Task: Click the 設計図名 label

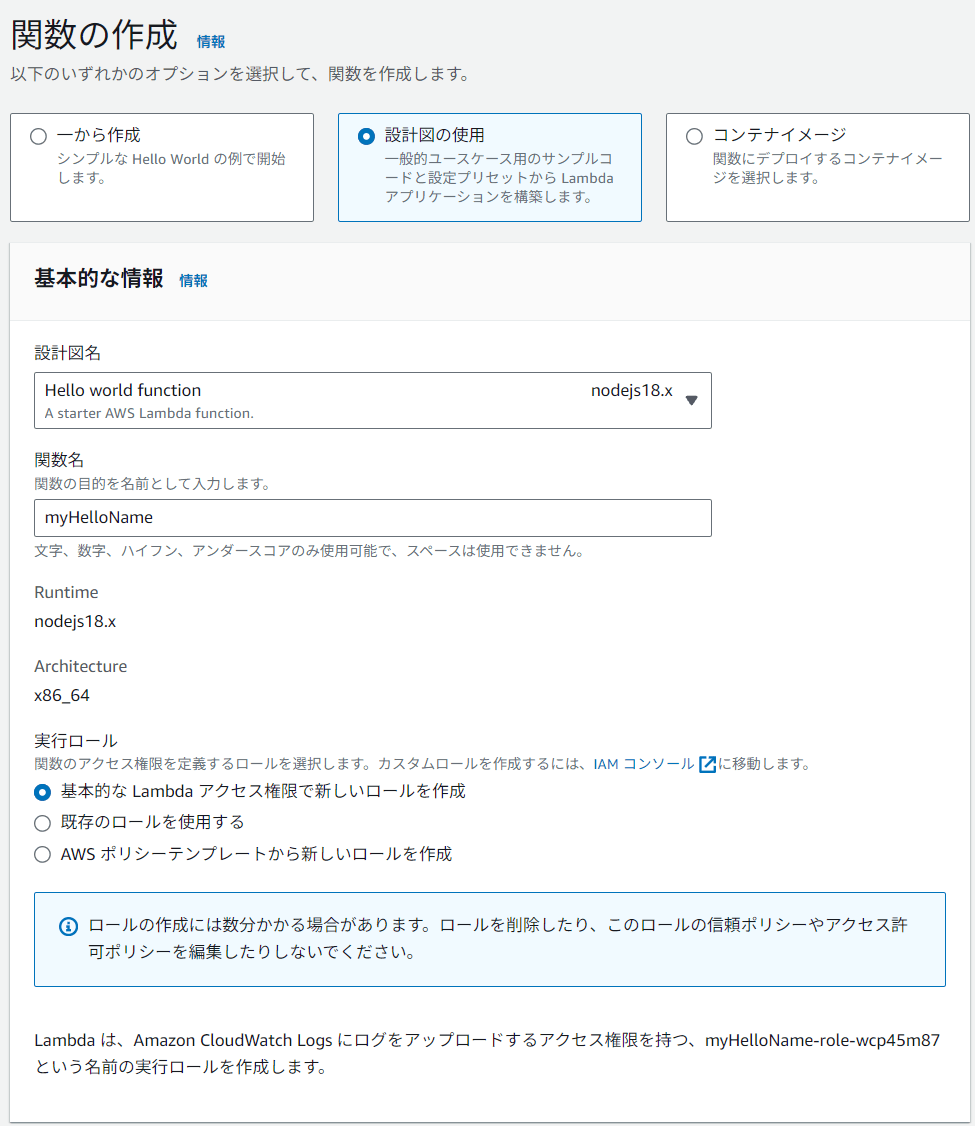Action: (67, 353)
